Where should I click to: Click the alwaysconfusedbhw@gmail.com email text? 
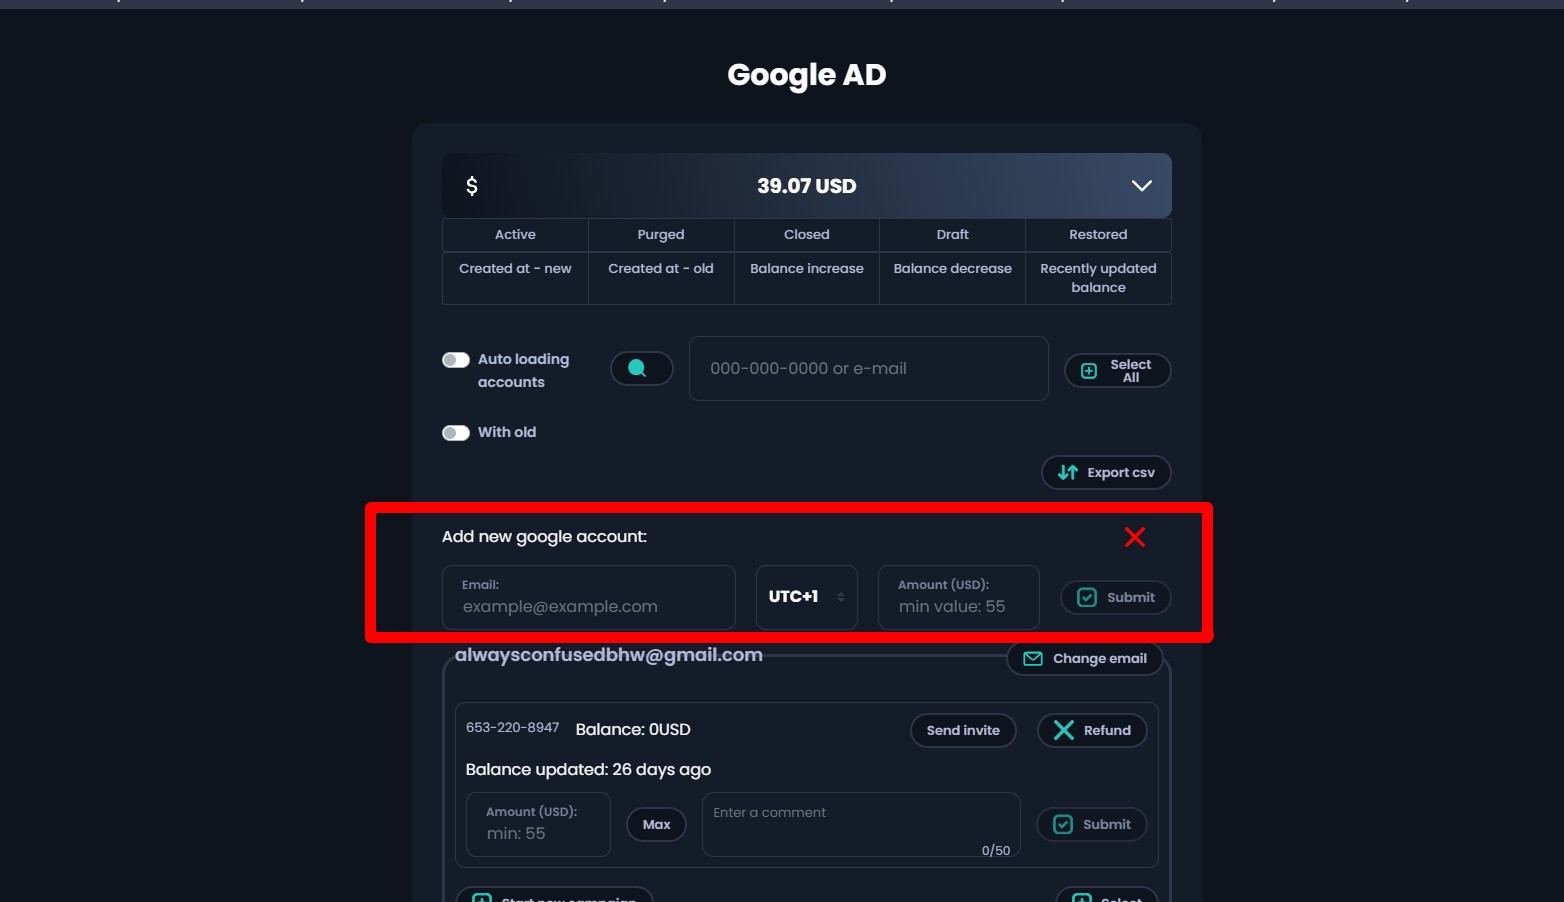[x=608, y=655]
